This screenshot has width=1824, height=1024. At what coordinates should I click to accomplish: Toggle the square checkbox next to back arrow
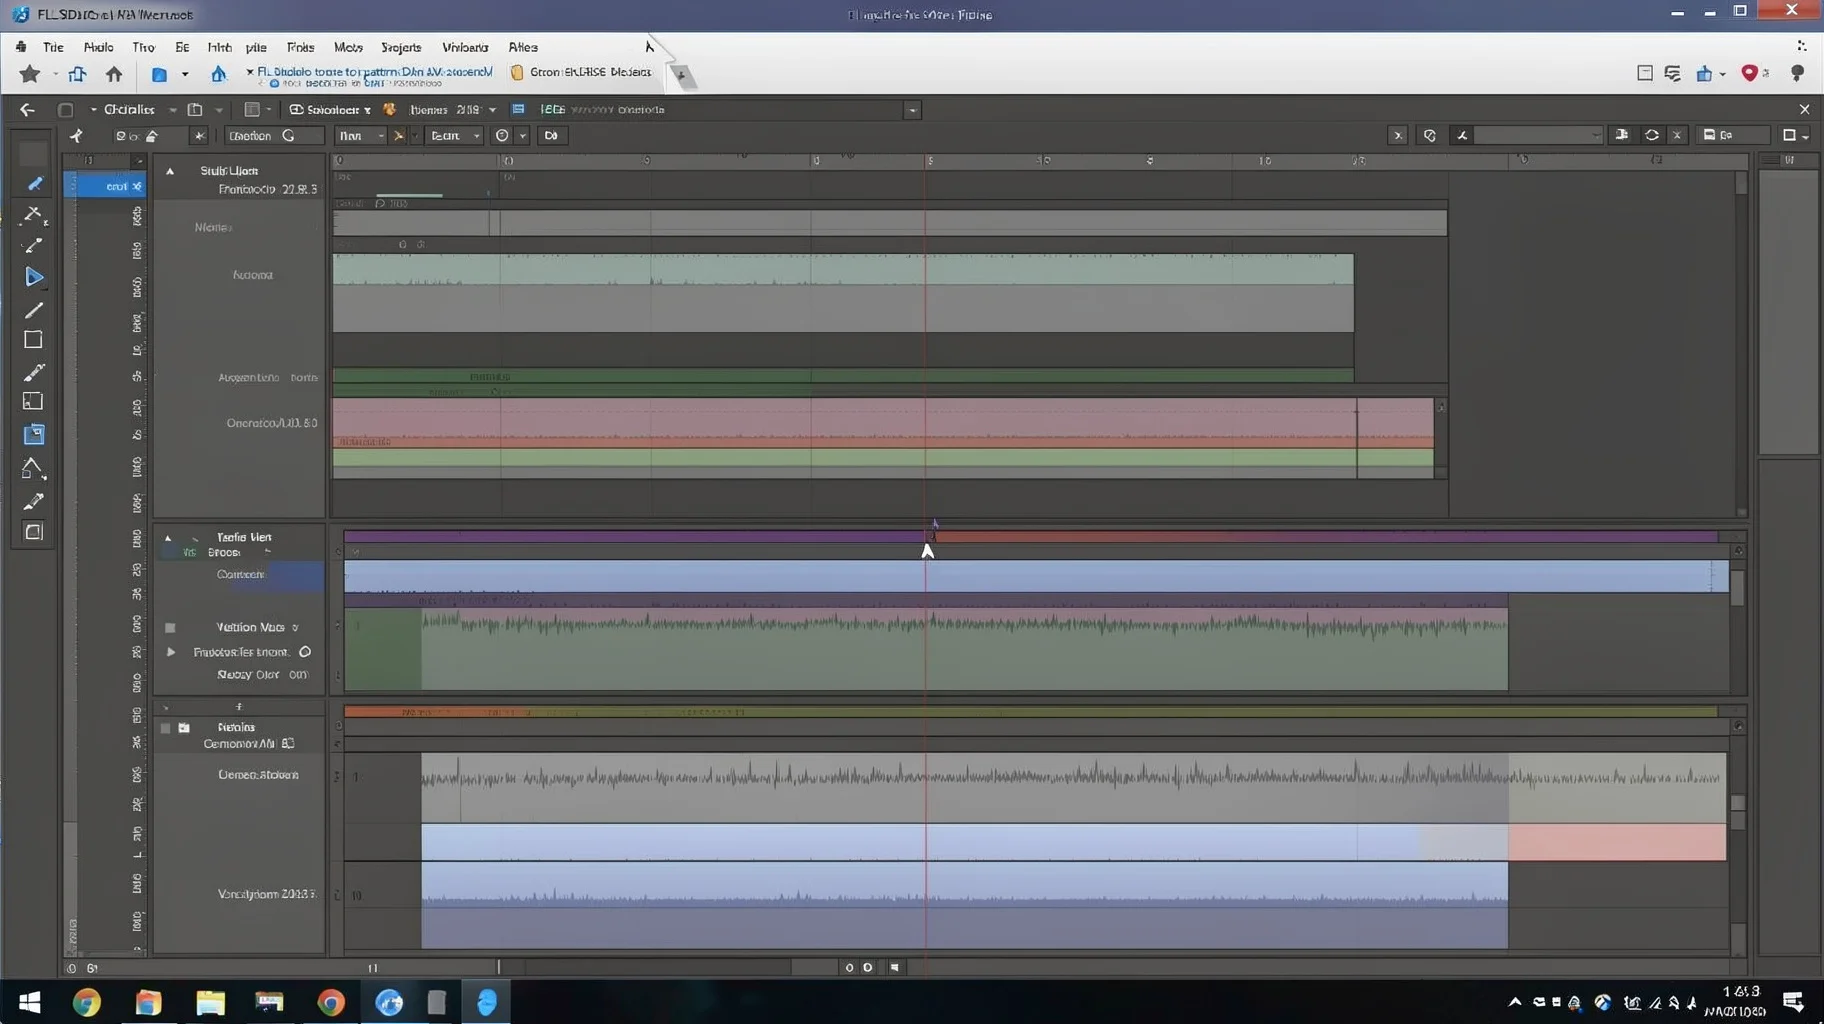click(x=66, y=110)
